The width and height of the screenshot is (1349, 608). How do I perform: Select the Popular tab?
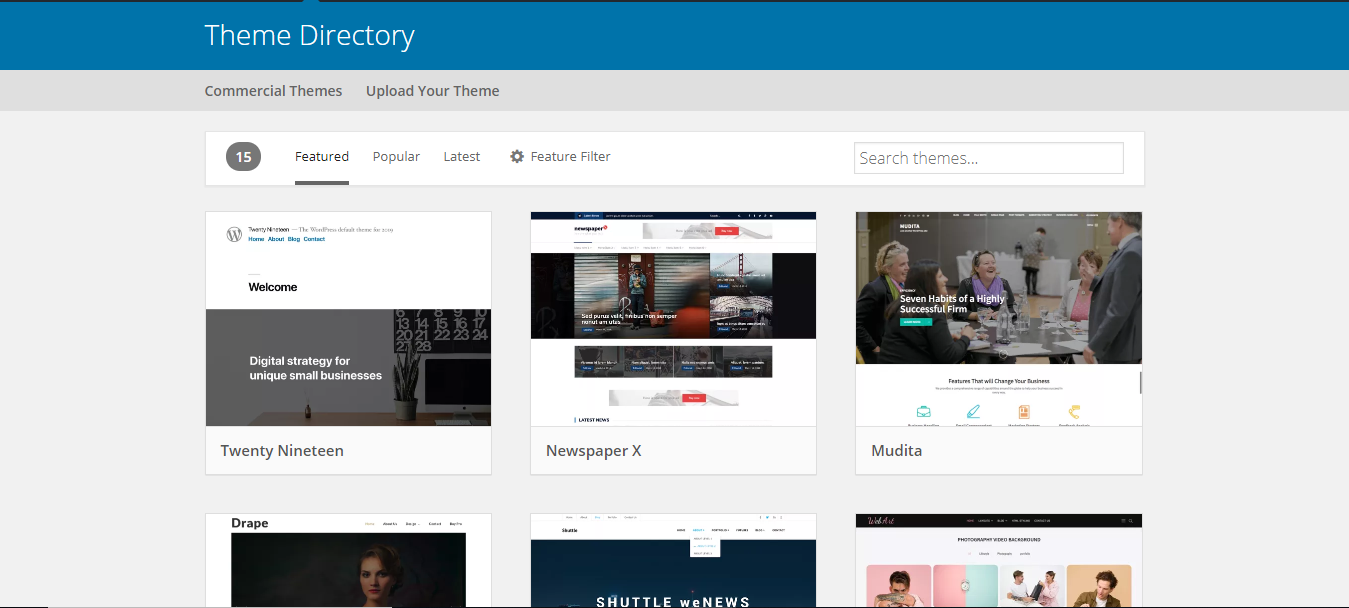tap(396, 157)
